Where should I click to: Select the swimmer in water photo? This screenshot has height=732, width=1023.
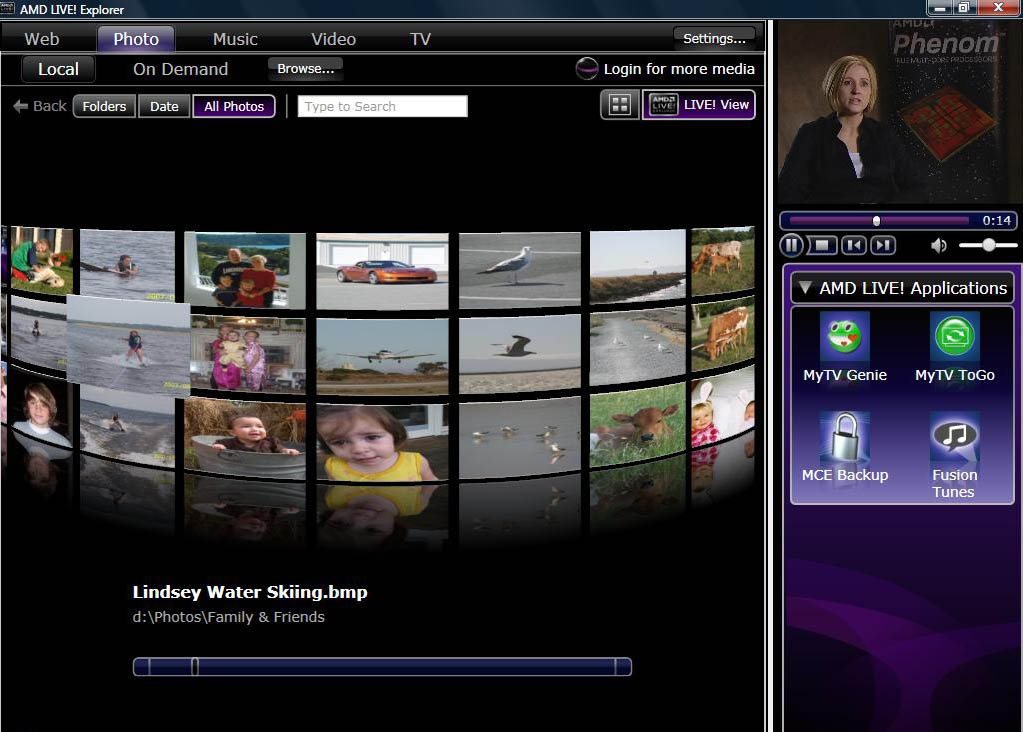point(127,265)
